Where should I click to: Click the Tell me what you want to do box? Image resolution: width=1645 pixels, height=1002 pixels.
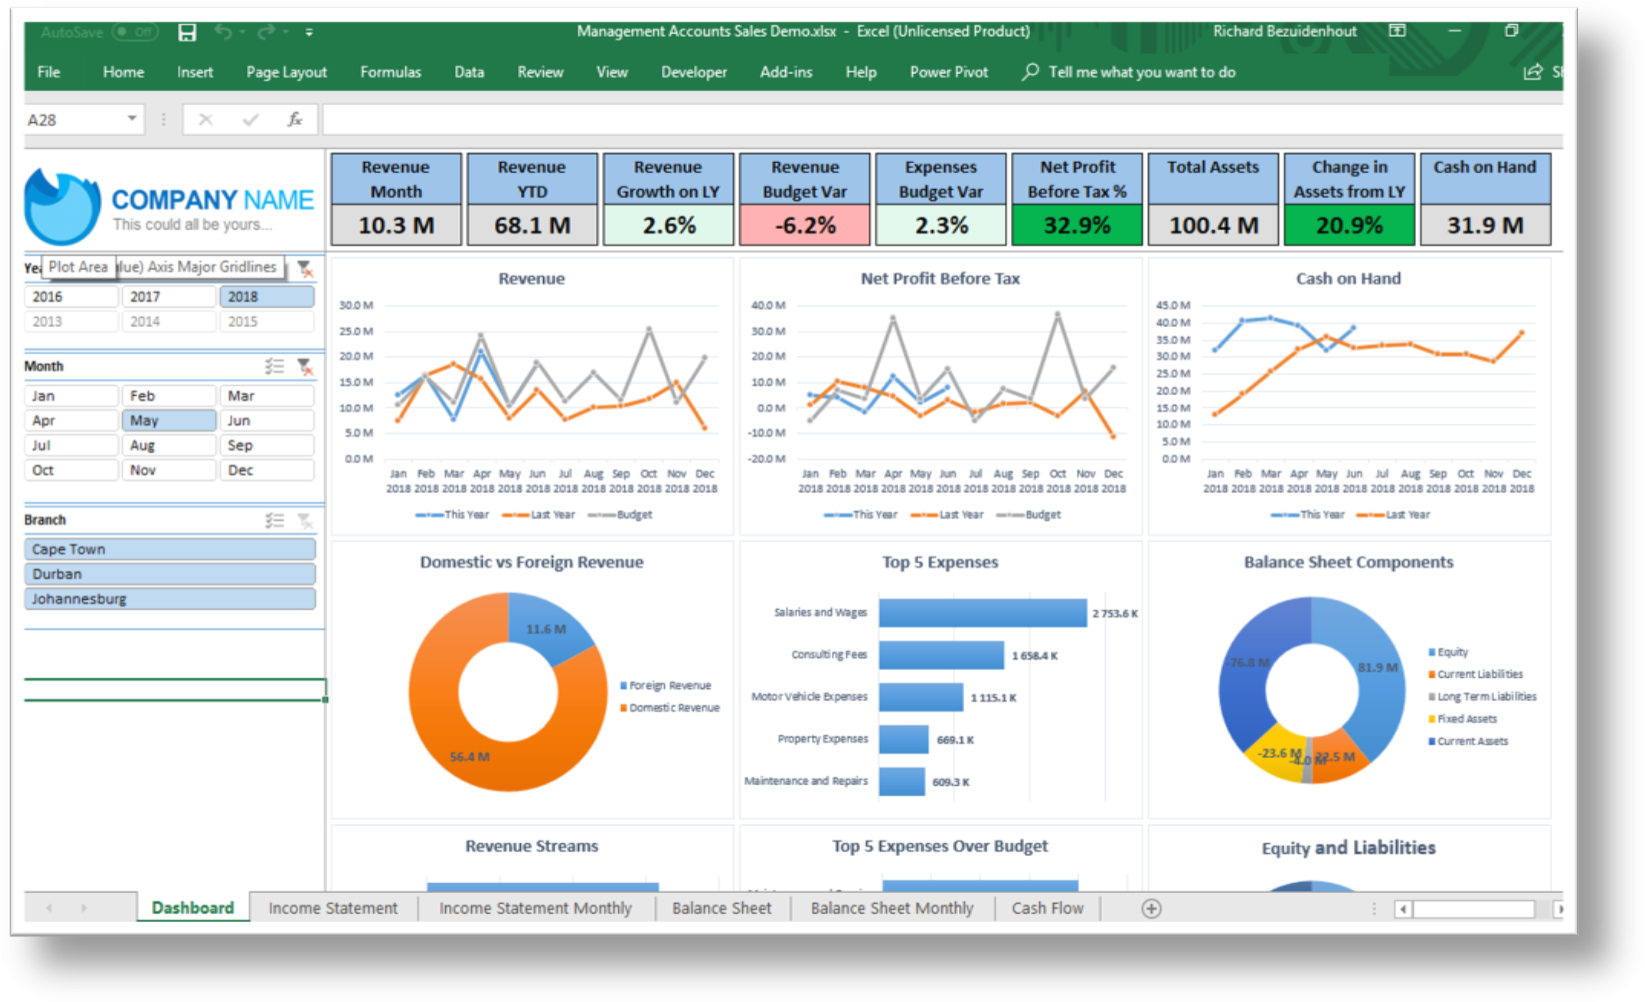coord(1130,71)
